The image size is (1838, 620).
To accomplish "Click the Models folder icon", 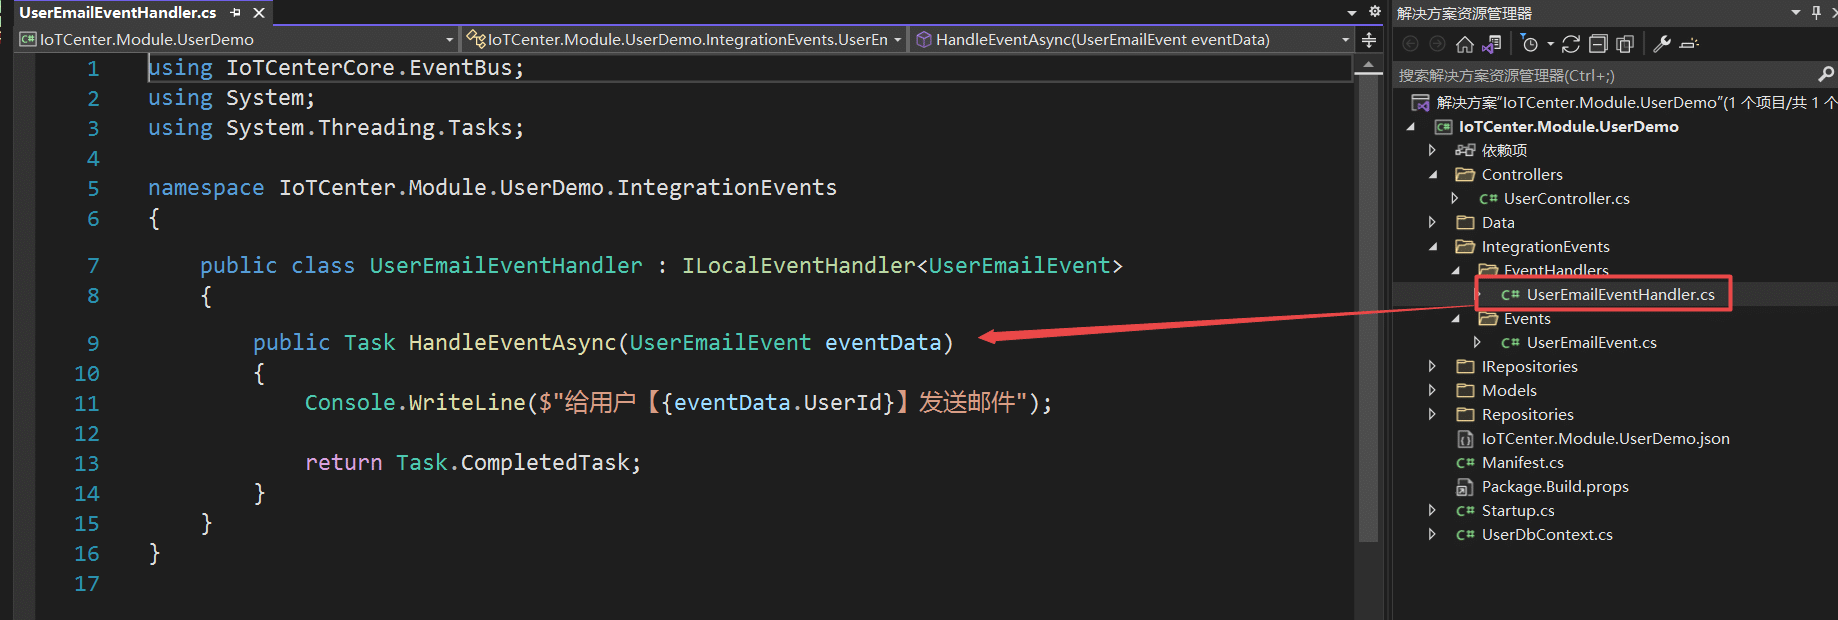I will tap(1465, 390).
